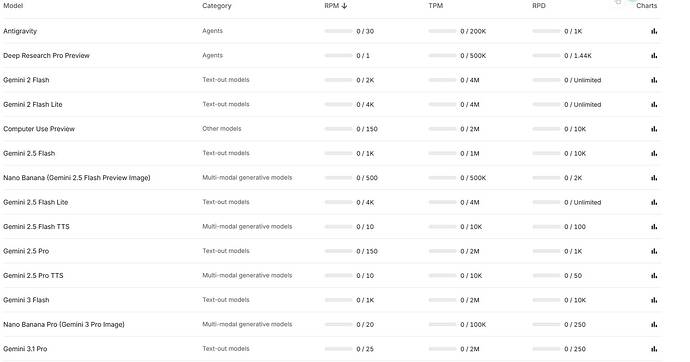Sort table by RPD column header
Viewport: 690px width, 362px height.
click(x=539, y=6)
